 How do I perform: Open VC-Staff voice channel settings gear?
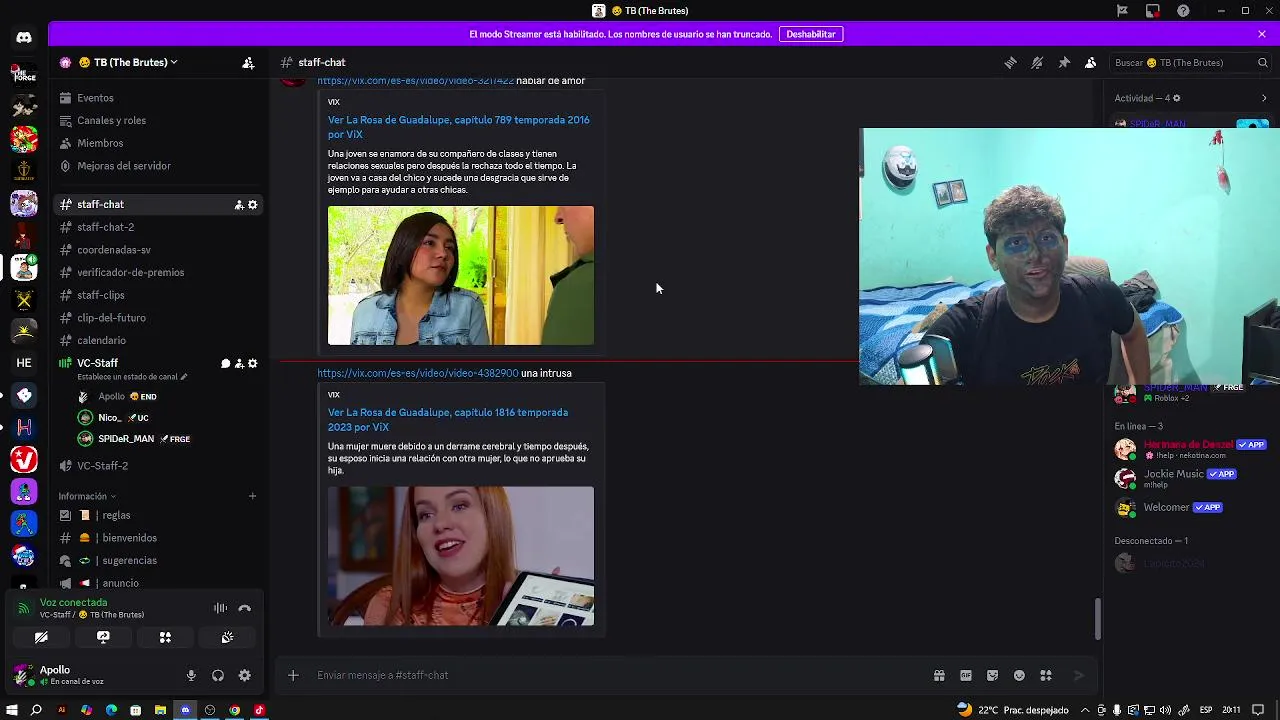click(253, 364)
